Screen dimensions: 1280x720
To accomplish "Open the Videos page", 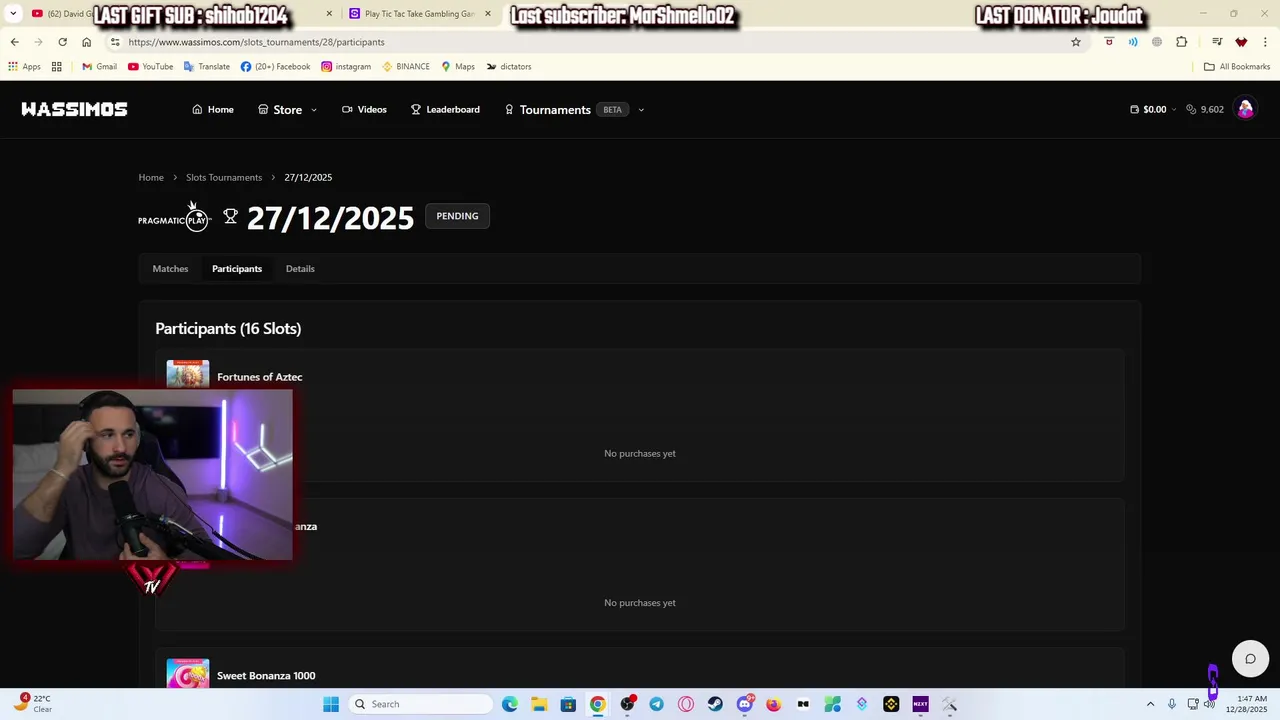I will click(364, 109).
